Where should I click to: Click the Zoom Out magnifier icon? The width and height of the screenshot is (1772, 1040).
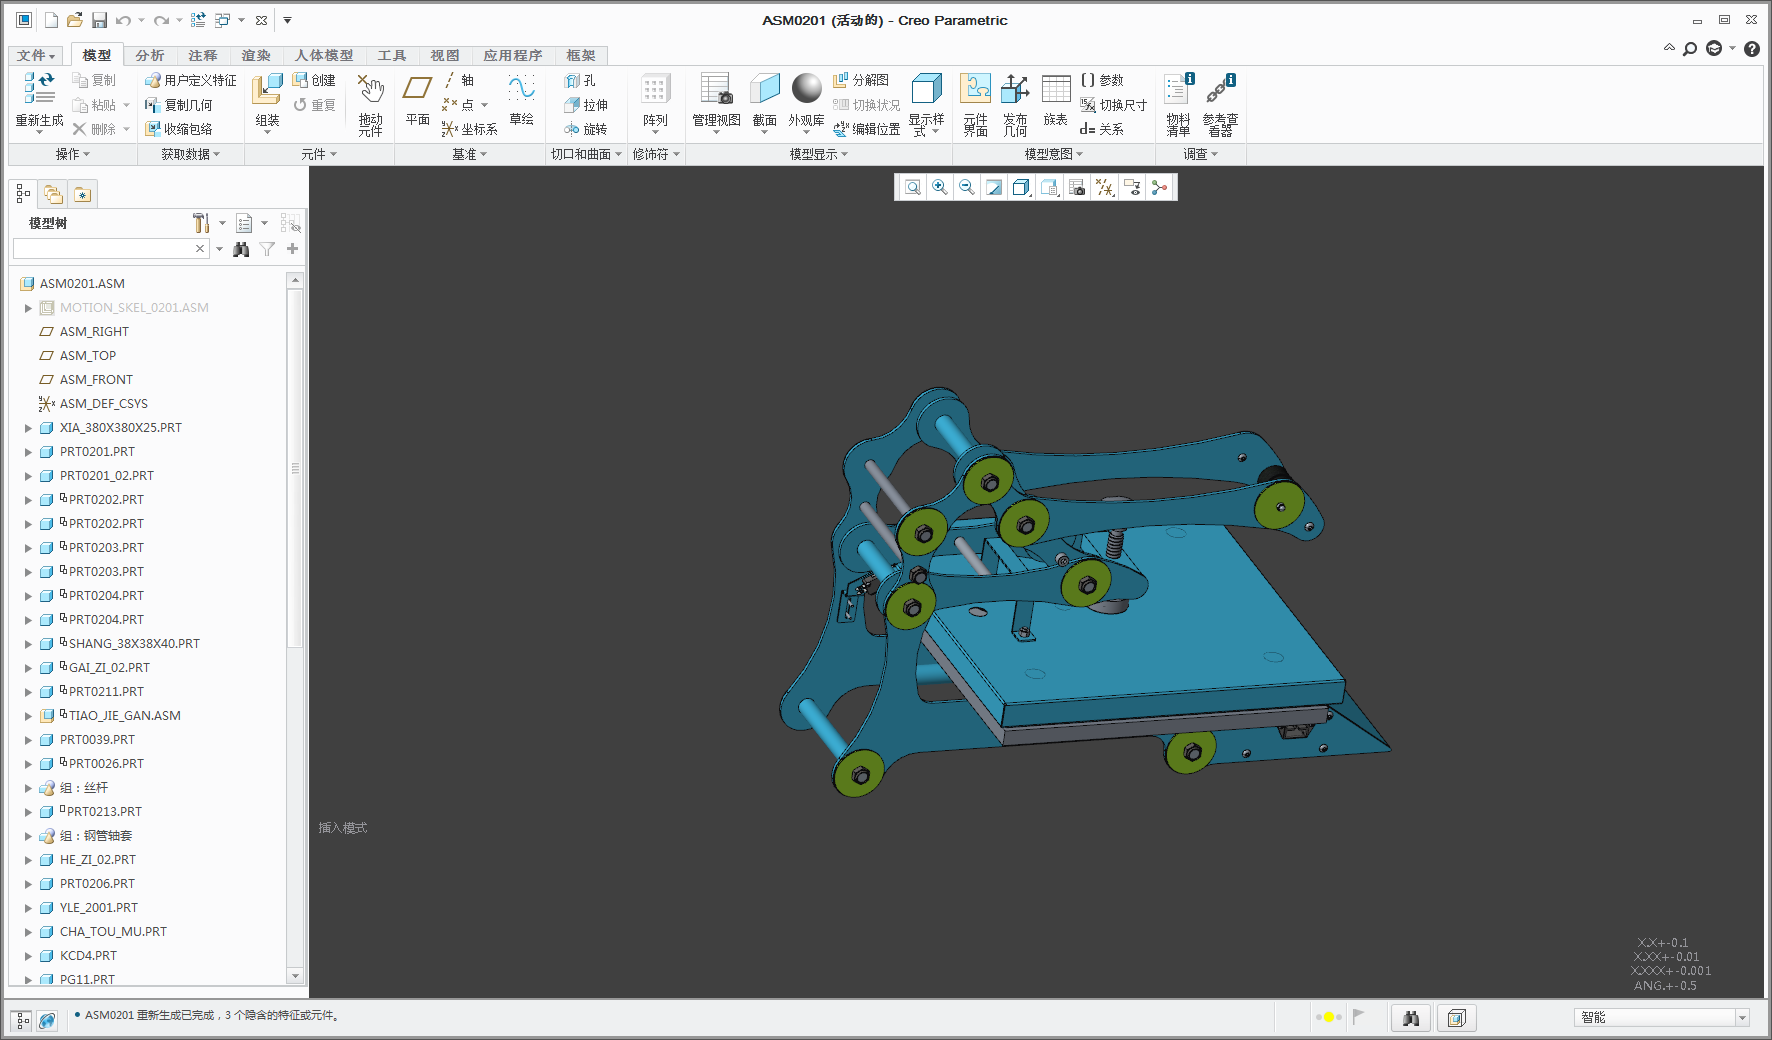966,187
